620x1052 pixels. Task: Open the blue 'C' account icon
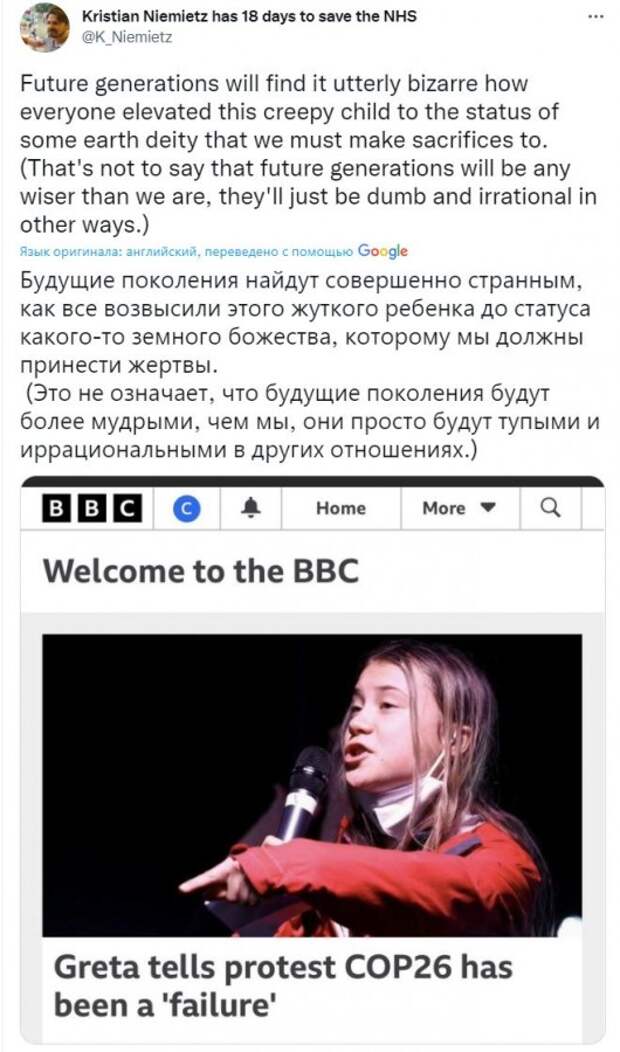(187, 509)
